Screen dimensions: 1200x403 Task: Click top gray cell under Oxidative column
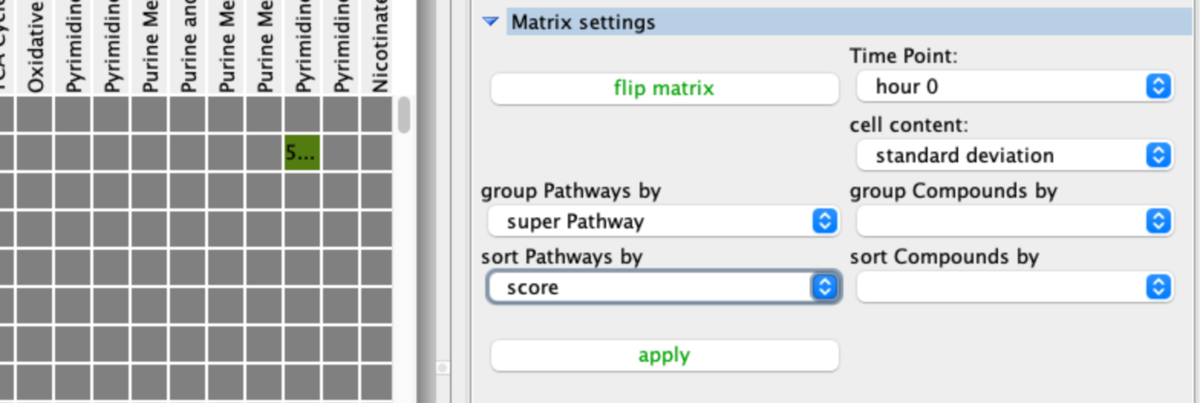tap(36, 115)
